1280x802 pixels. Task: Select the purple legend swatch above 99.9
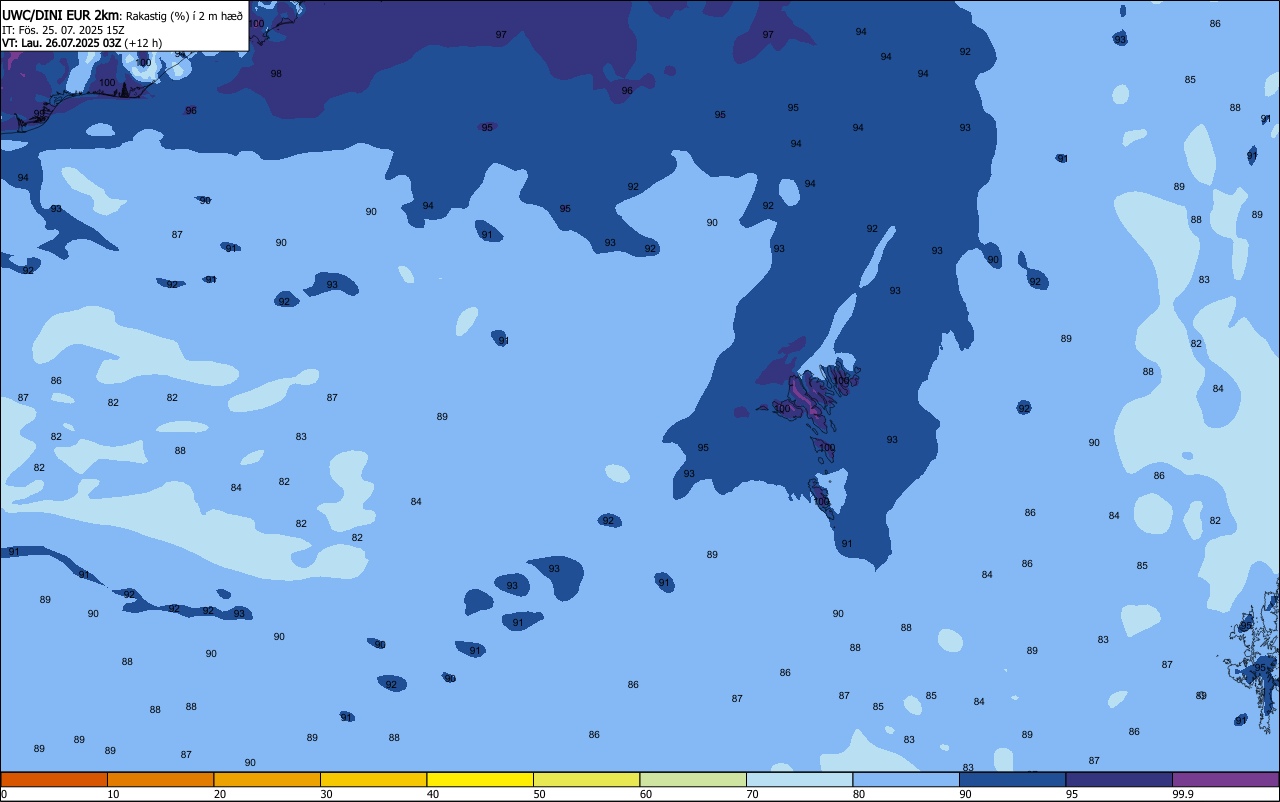click(1225, 779)
